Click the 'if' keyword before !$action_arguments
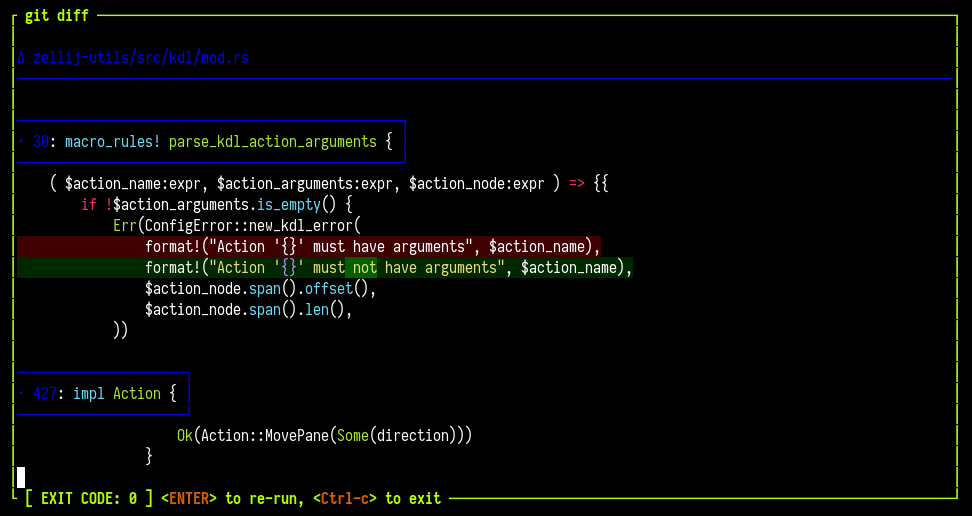 coord(88,205)
